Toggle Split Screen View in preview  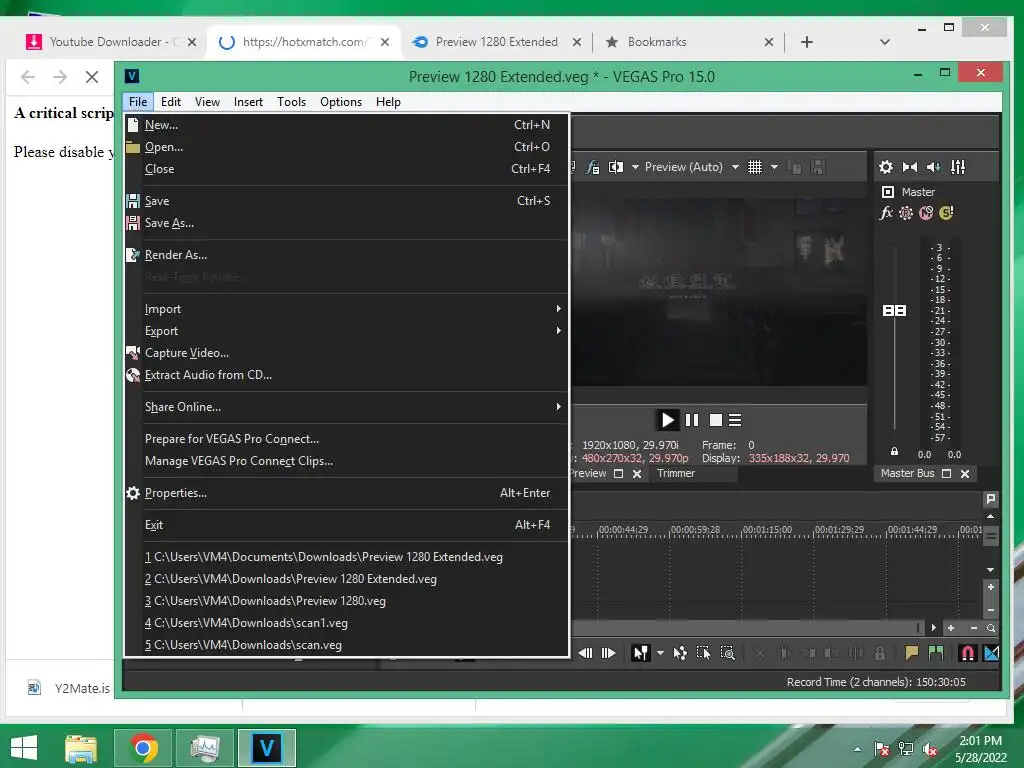pos(615,167)
